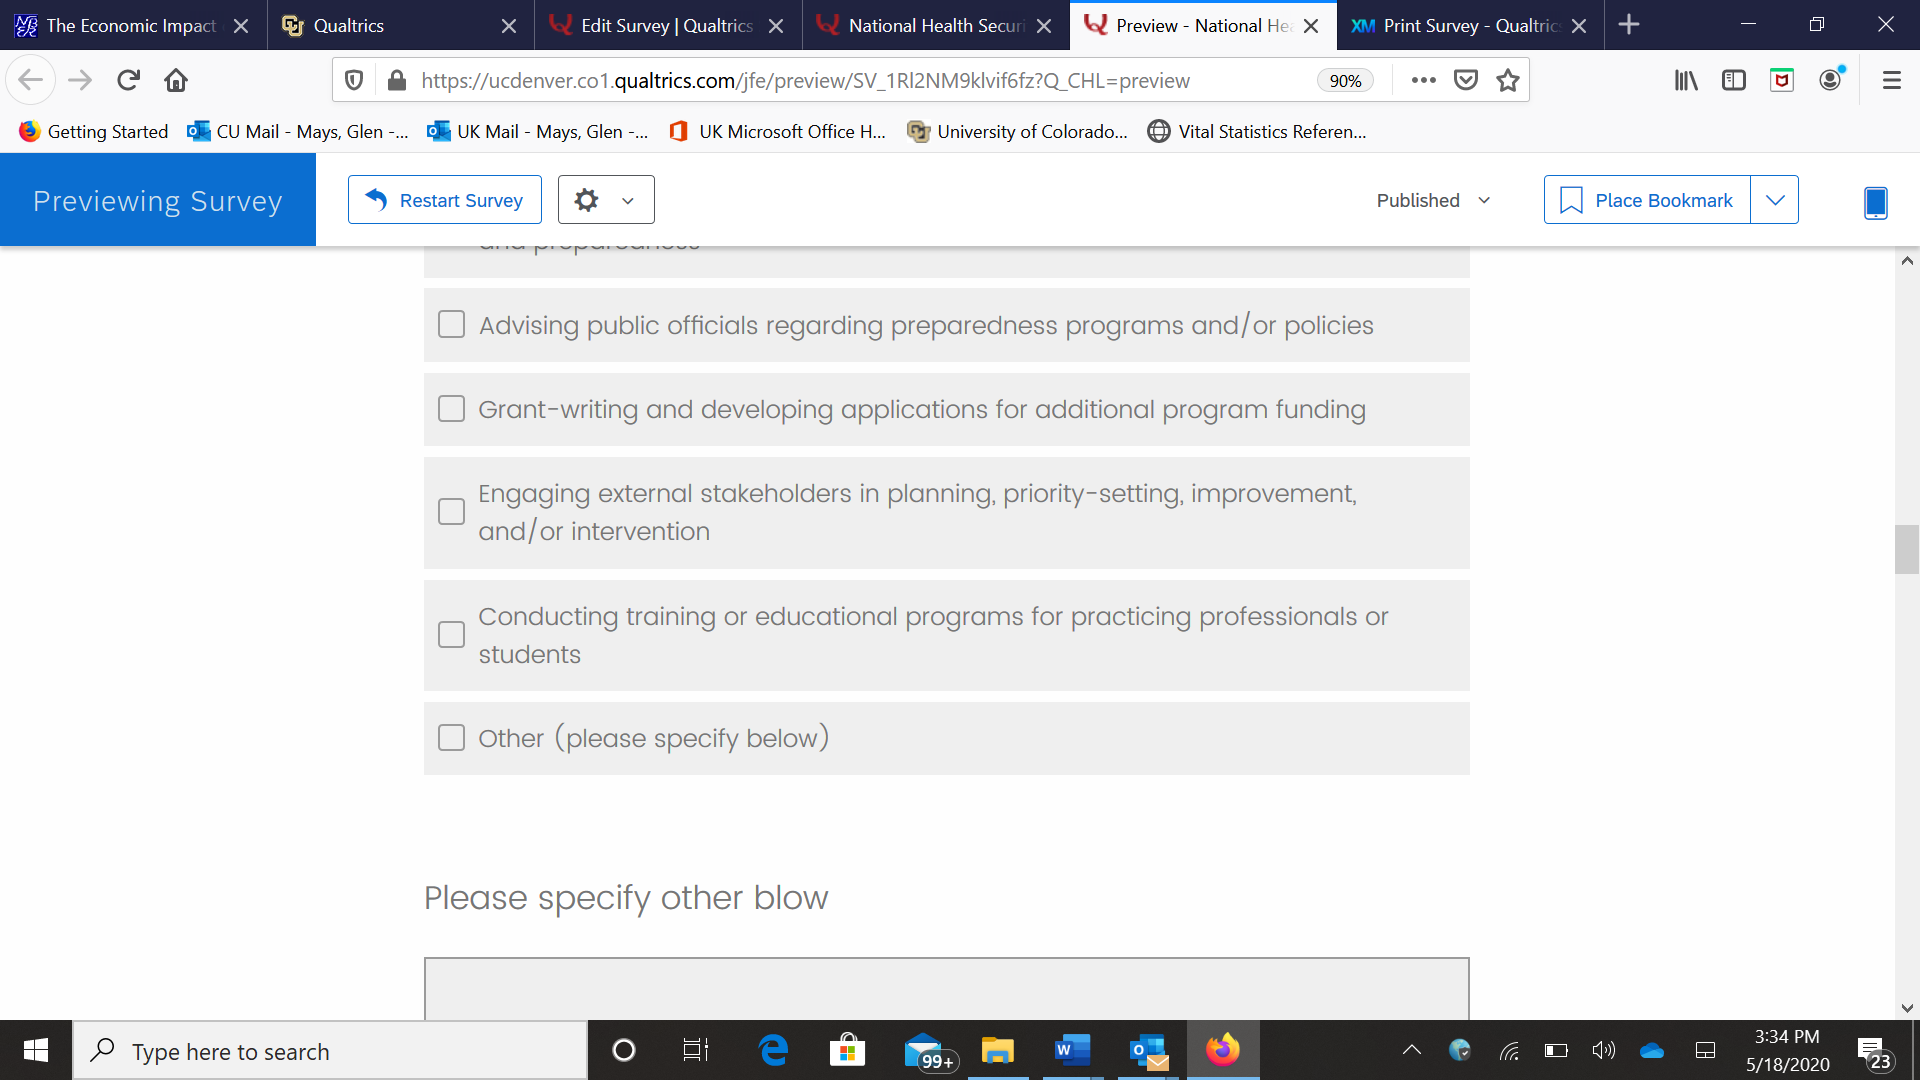The image size is (1920, 1080).
Task: Open the Firefox library icon
Action: (x=1686, y=80)
